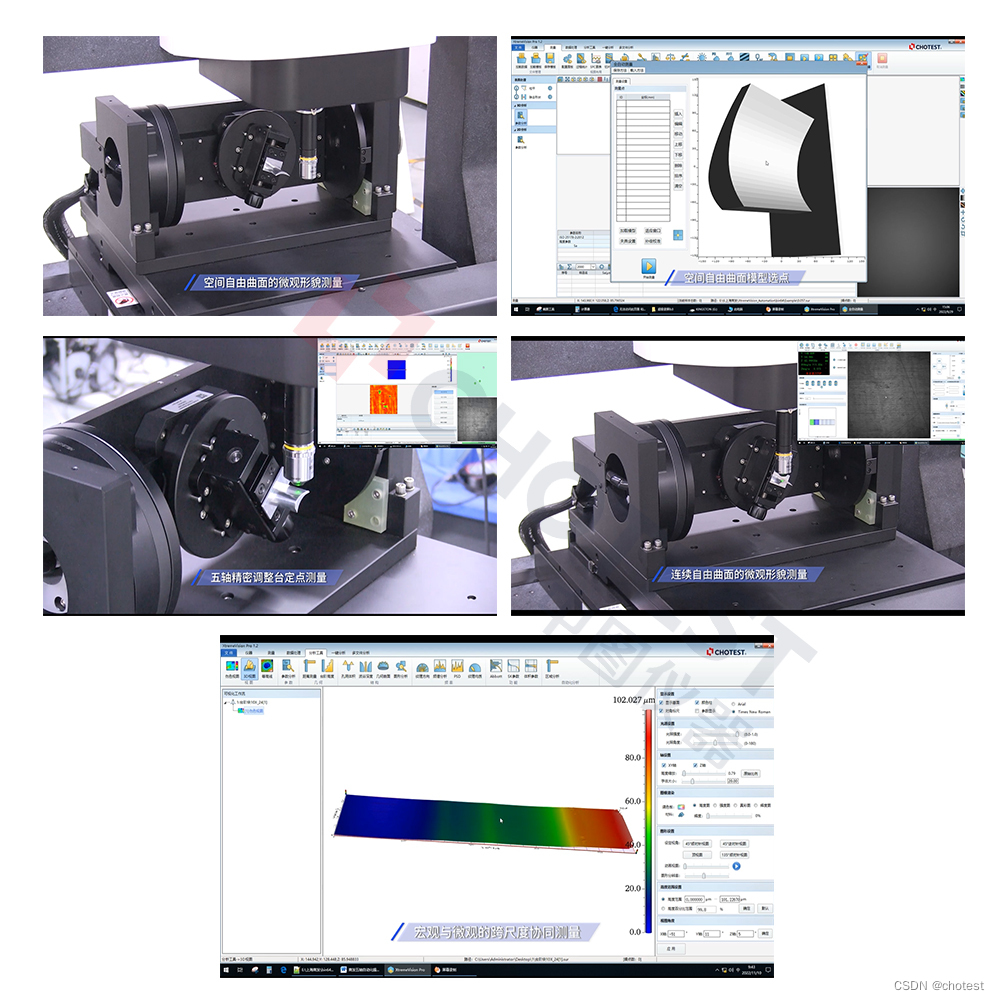Switch to the 多文件分析 multi-file analysis tab
1000x1000 pixels.
coord(361,653)
